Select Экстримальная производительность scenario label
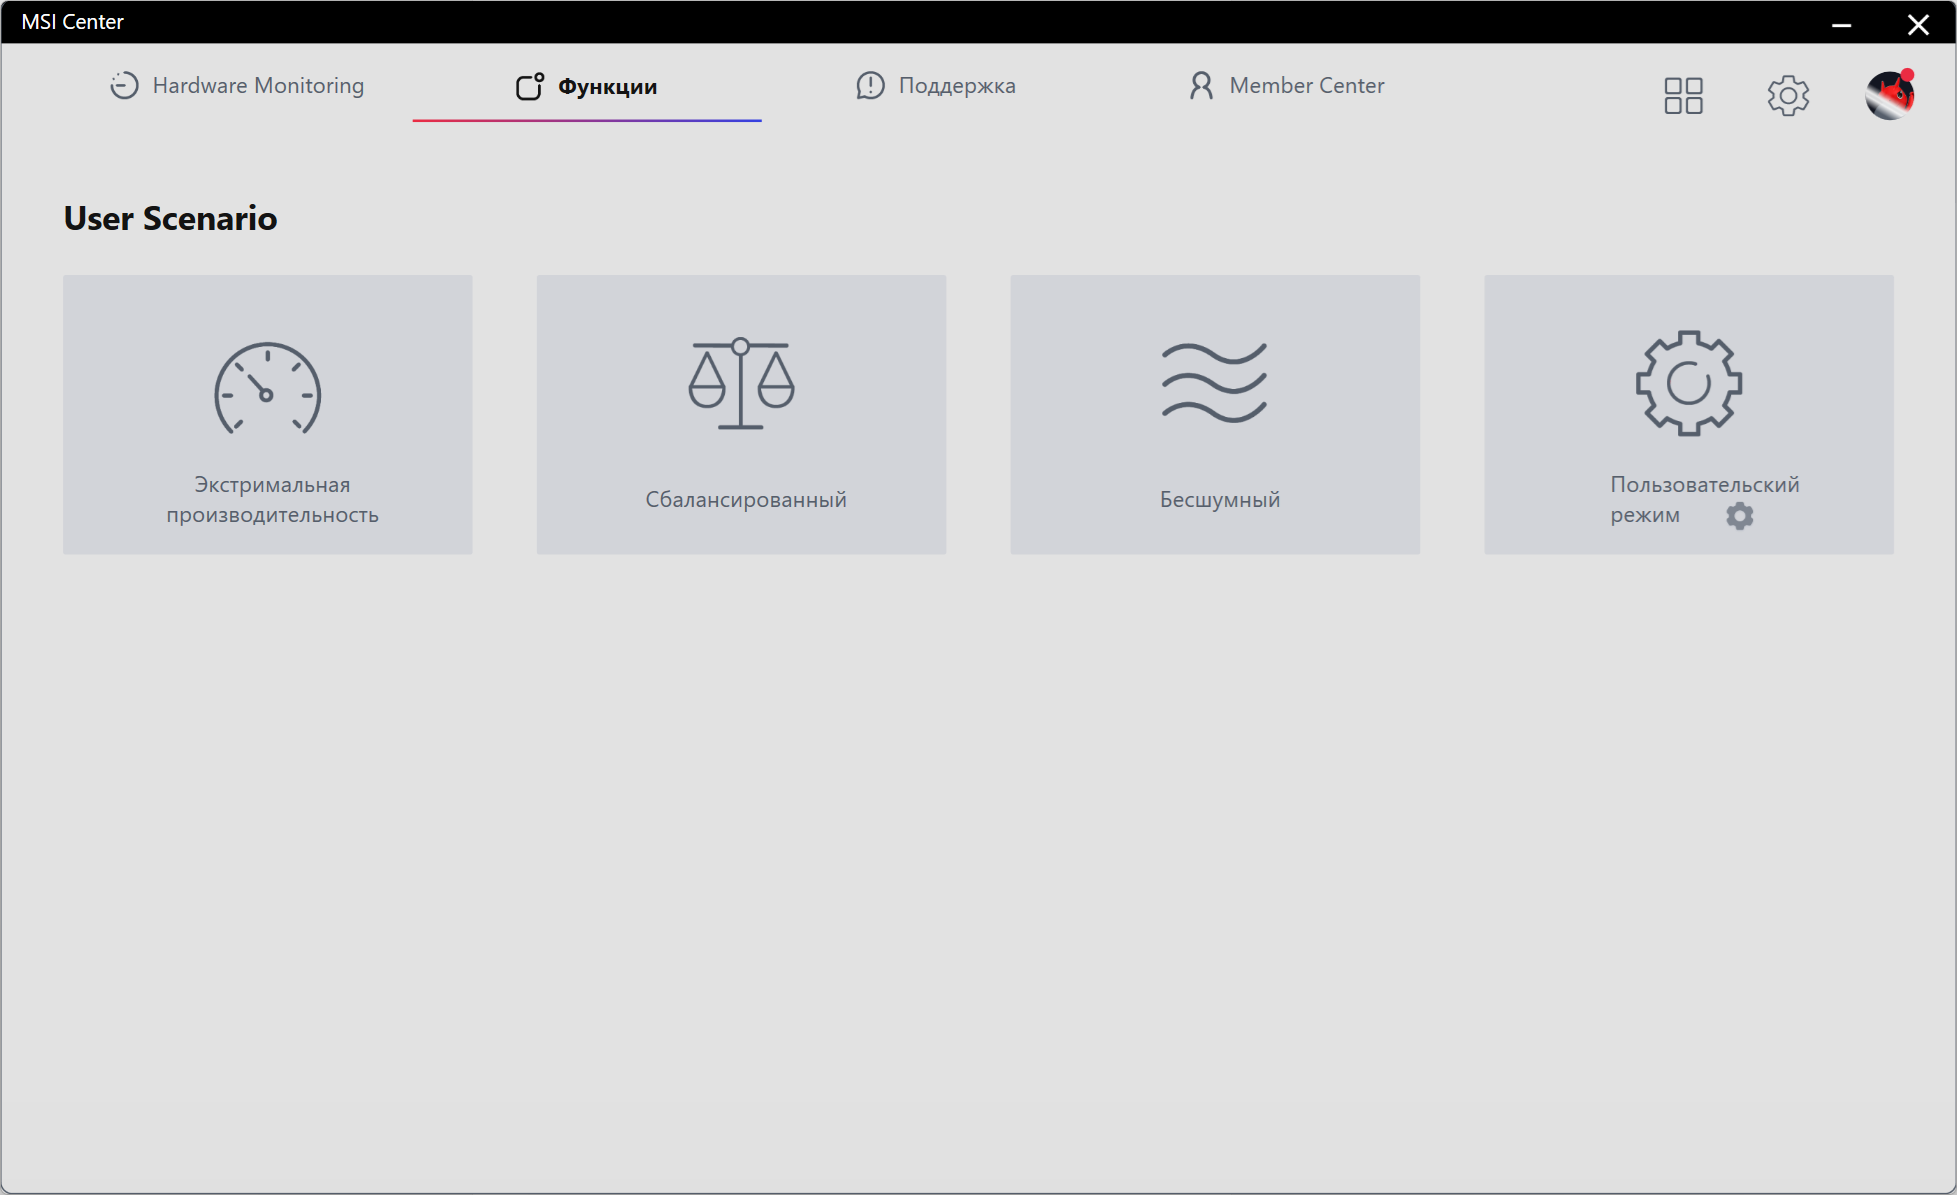Viewport: 1957px width, 1195px height. (x=272, y=500)
